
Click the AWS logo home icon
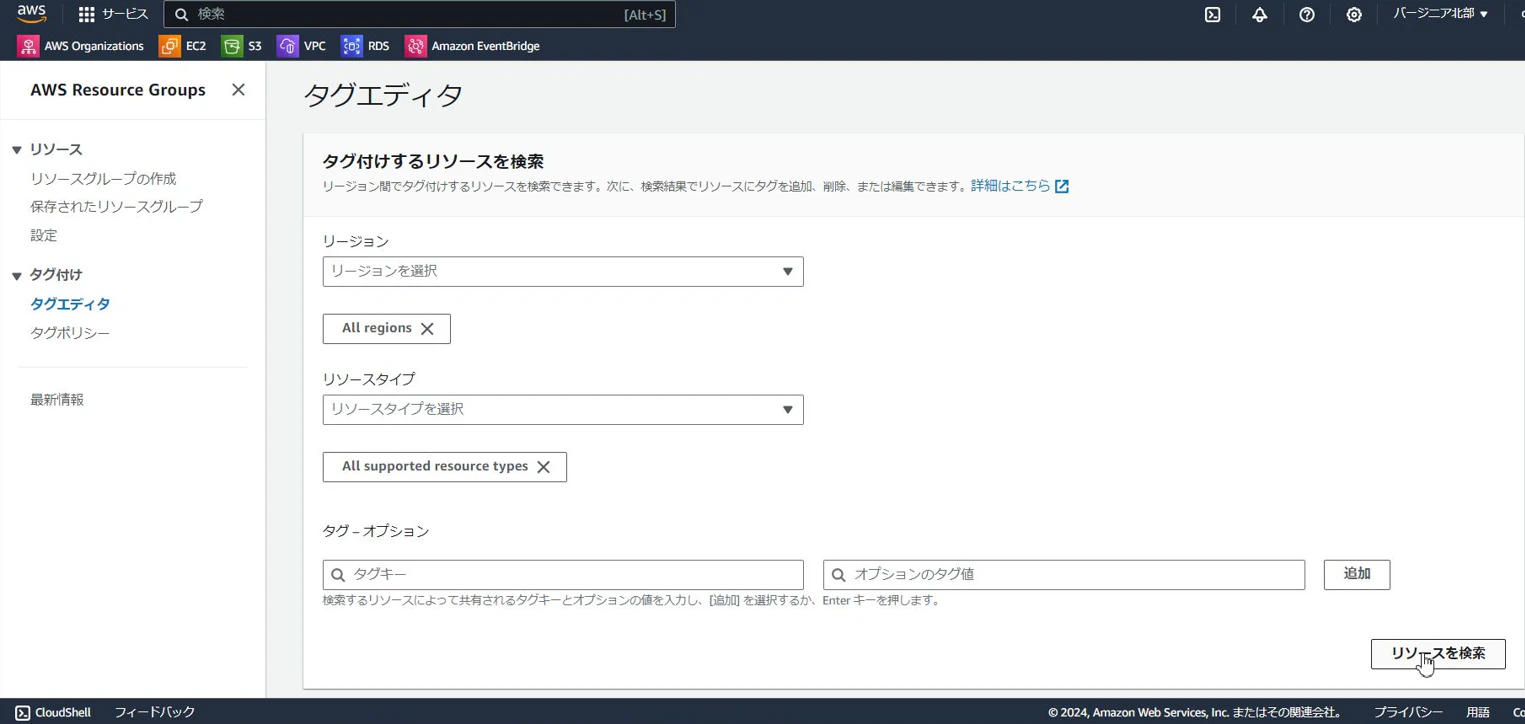coord(31,14)
